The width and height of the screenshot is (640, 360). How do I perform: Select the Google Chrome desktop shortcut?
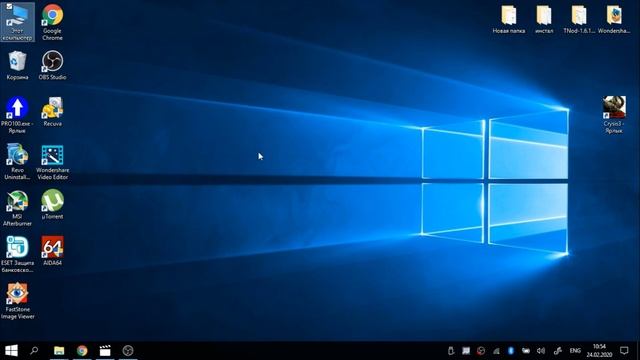click(52, 22)
